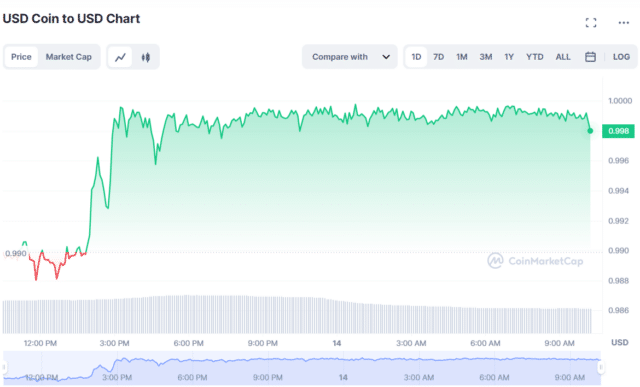Select the 1M time range
This screenshot has width=640, height=387.
point(462,57)
